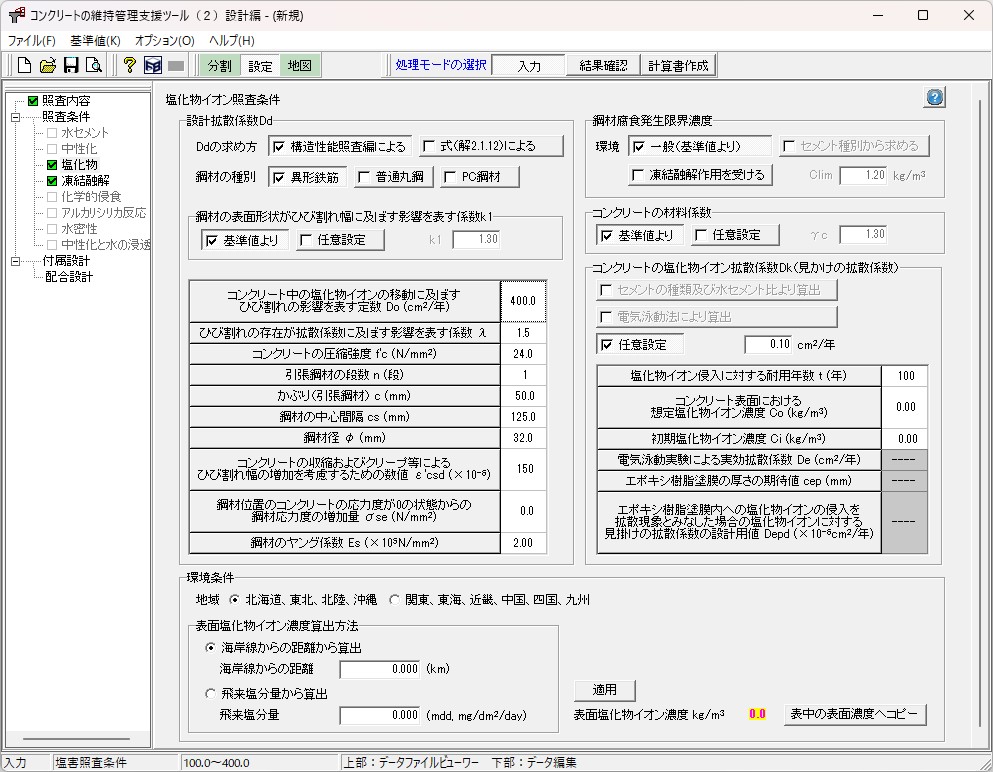Open the オプション(O) menu

[x=165, y=41]
